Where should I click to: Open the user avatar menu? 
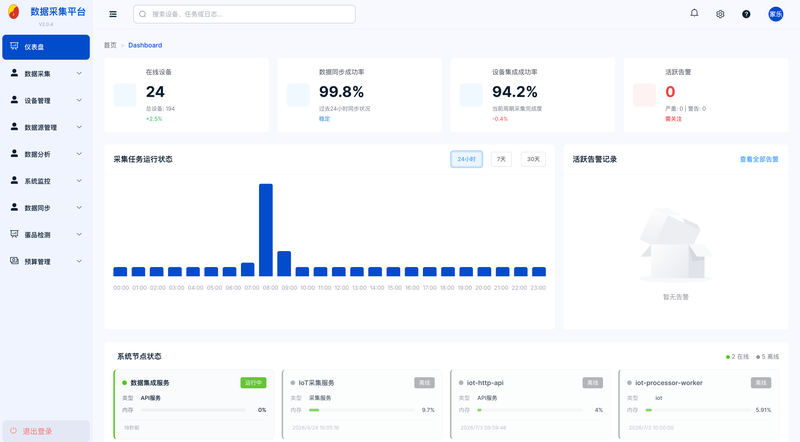point(776,14)
